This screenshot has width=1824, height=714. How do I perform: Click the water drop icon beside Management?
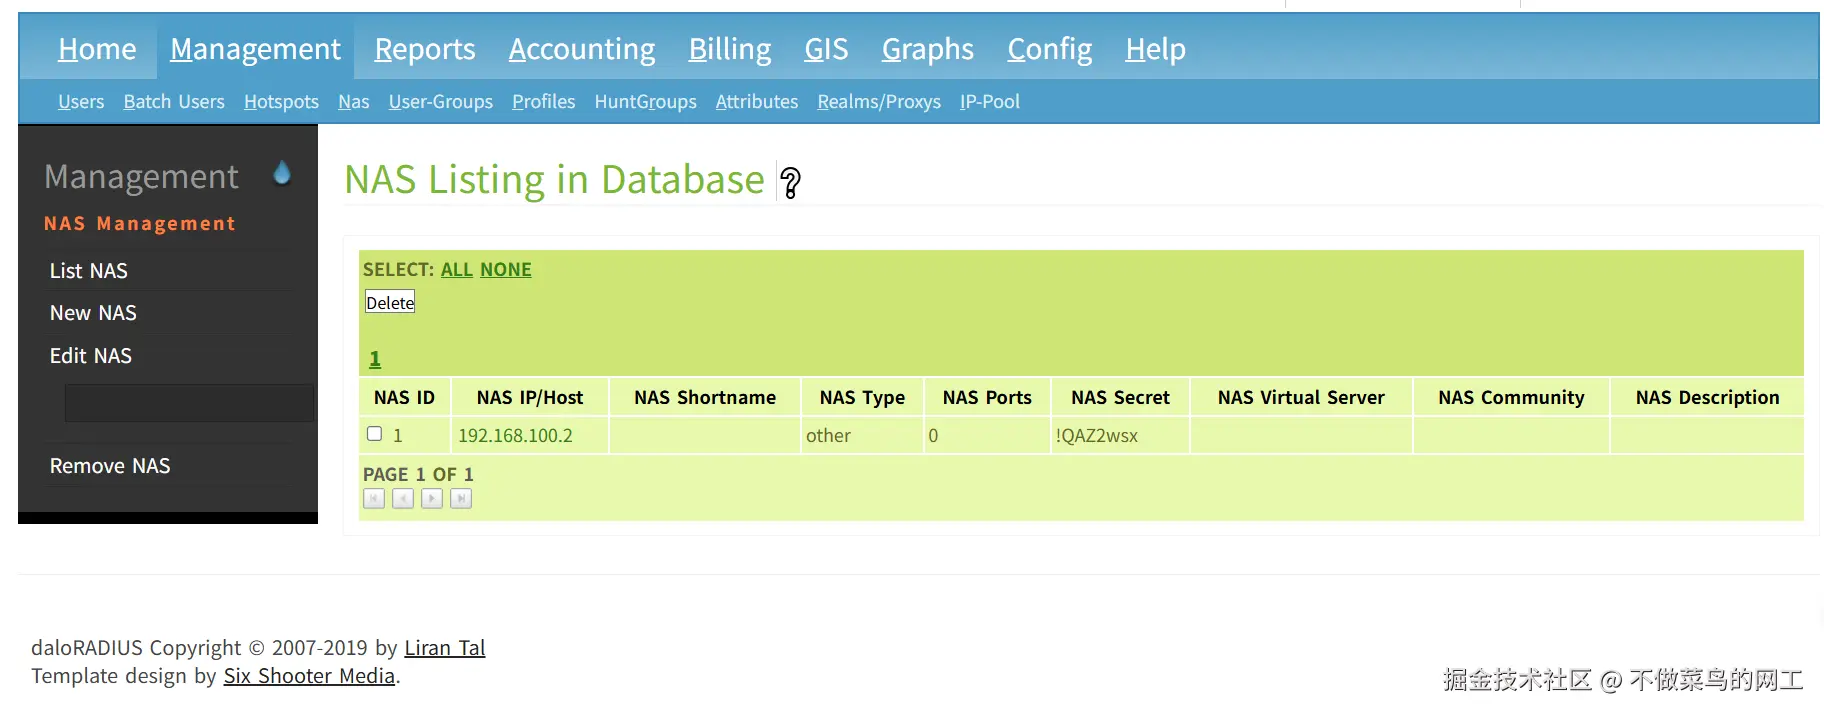coord(282,173)
